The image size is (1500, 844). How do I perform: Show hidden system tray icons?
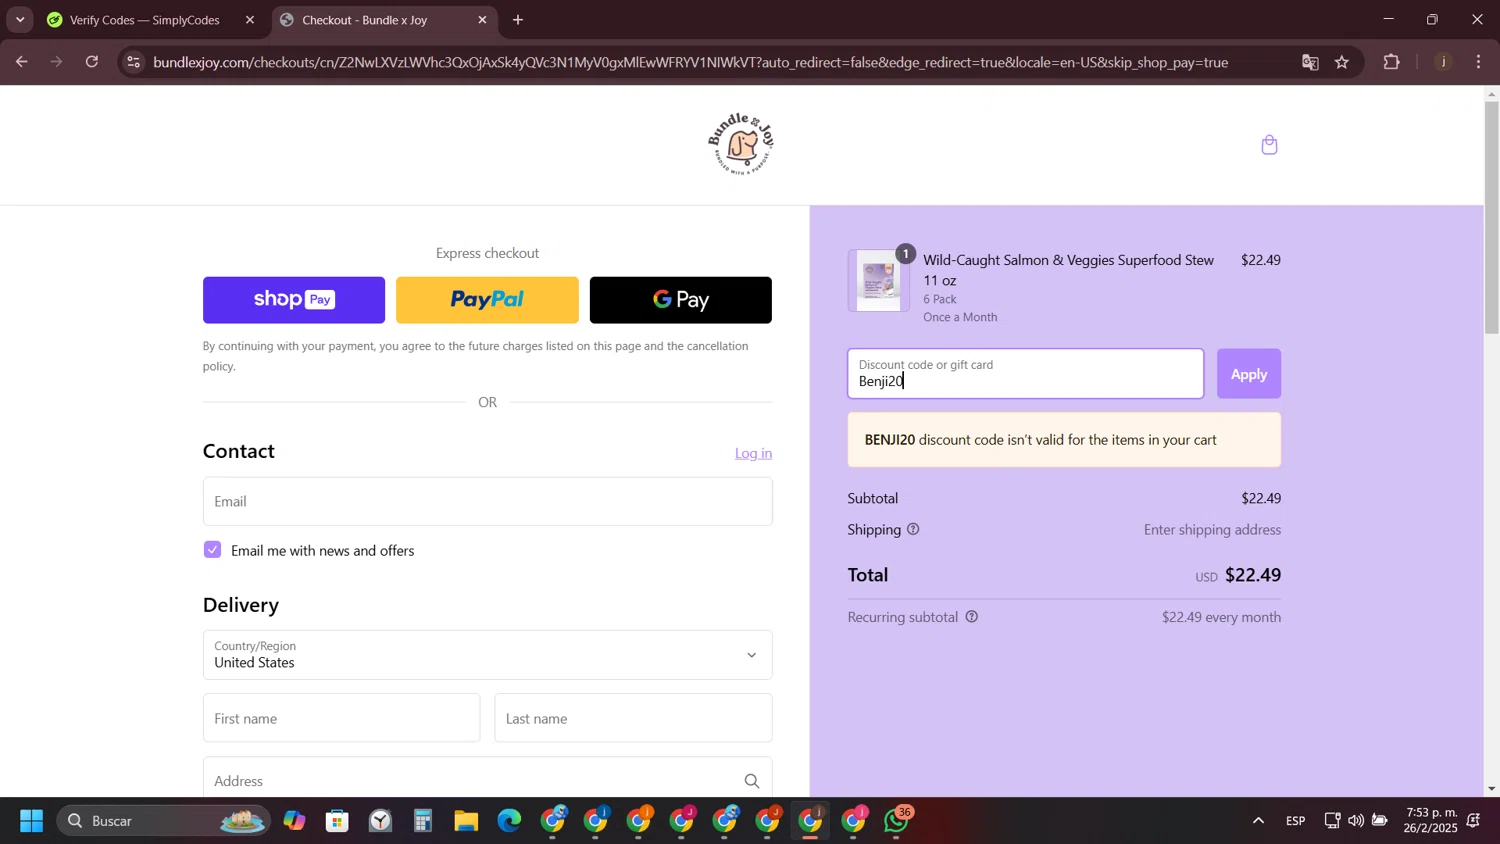pos(1258,821)
